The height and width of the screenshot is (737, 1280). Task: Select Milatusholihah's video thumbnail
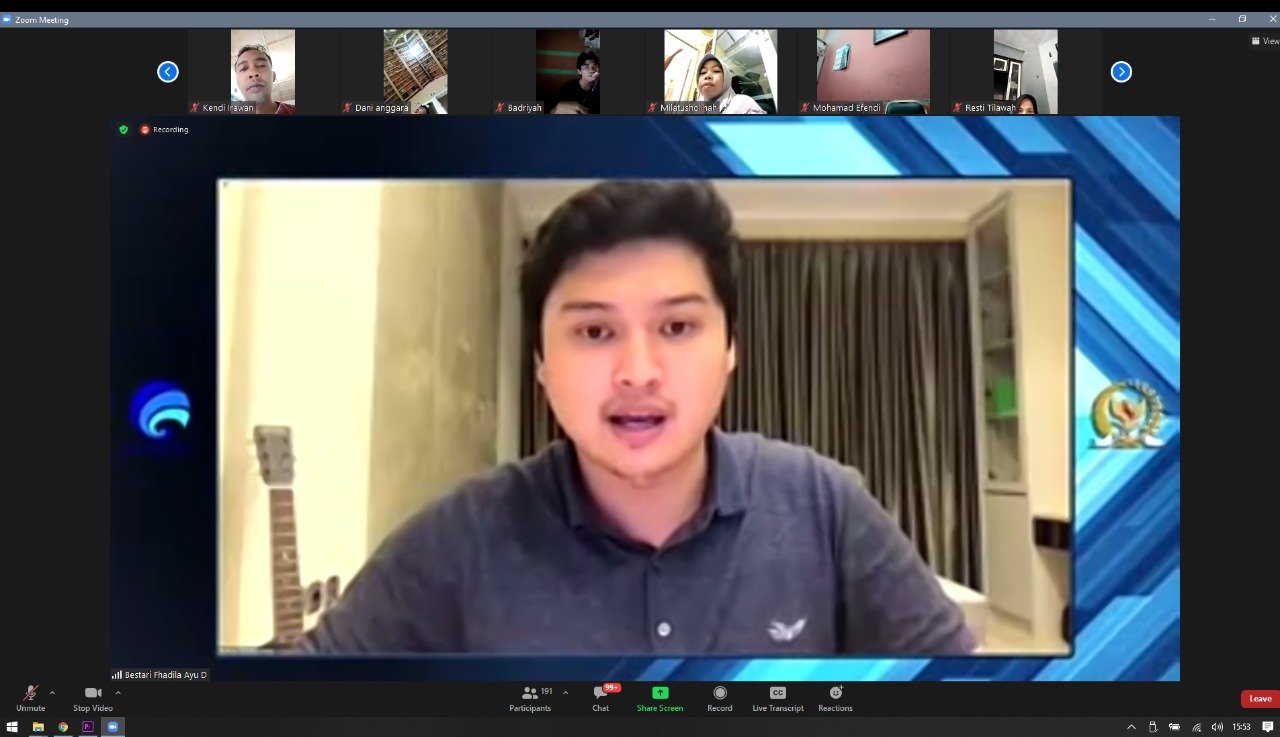tap(720, 71)
